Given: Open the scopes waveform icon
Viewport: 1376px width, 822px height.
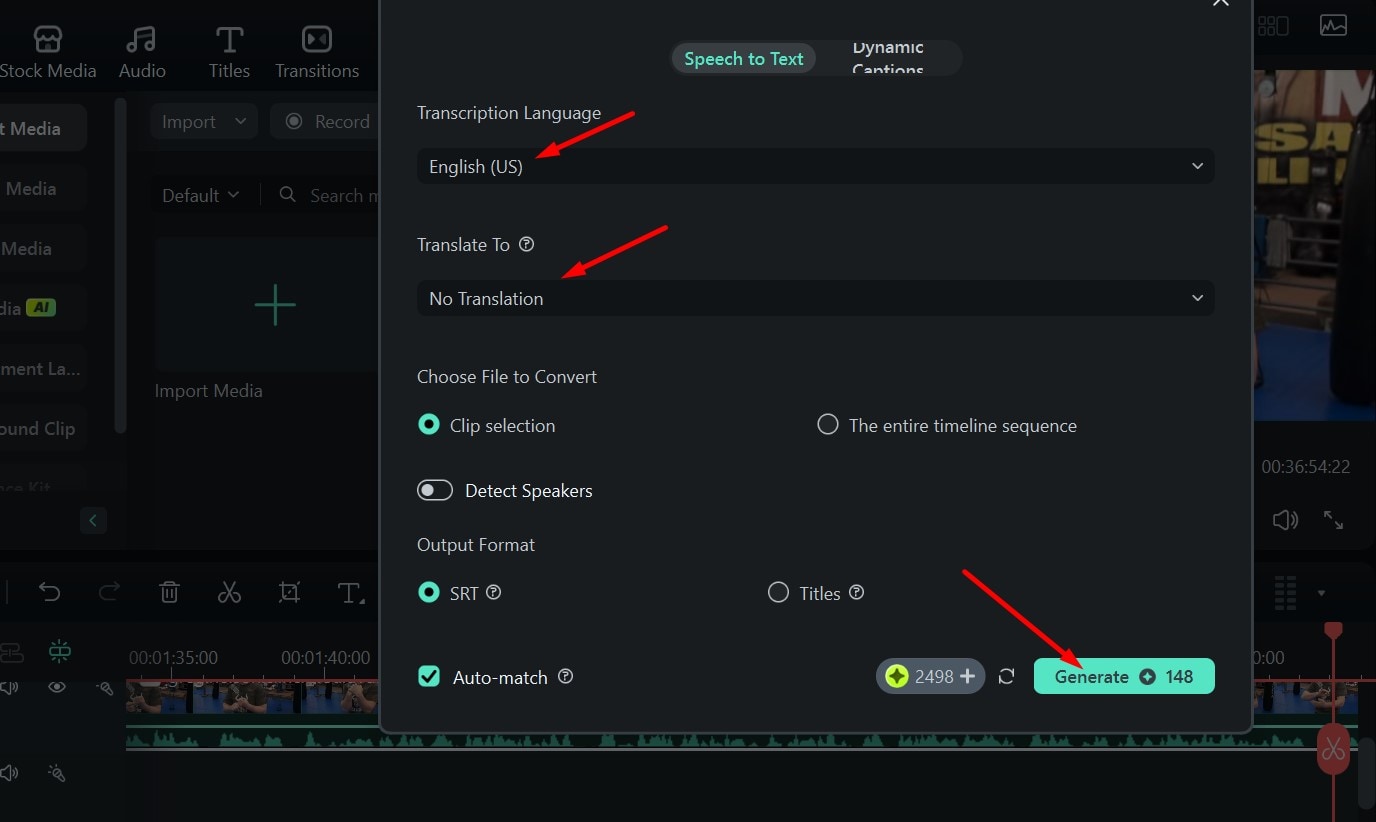Looking at the screenshot, I should pos(1333,25).
